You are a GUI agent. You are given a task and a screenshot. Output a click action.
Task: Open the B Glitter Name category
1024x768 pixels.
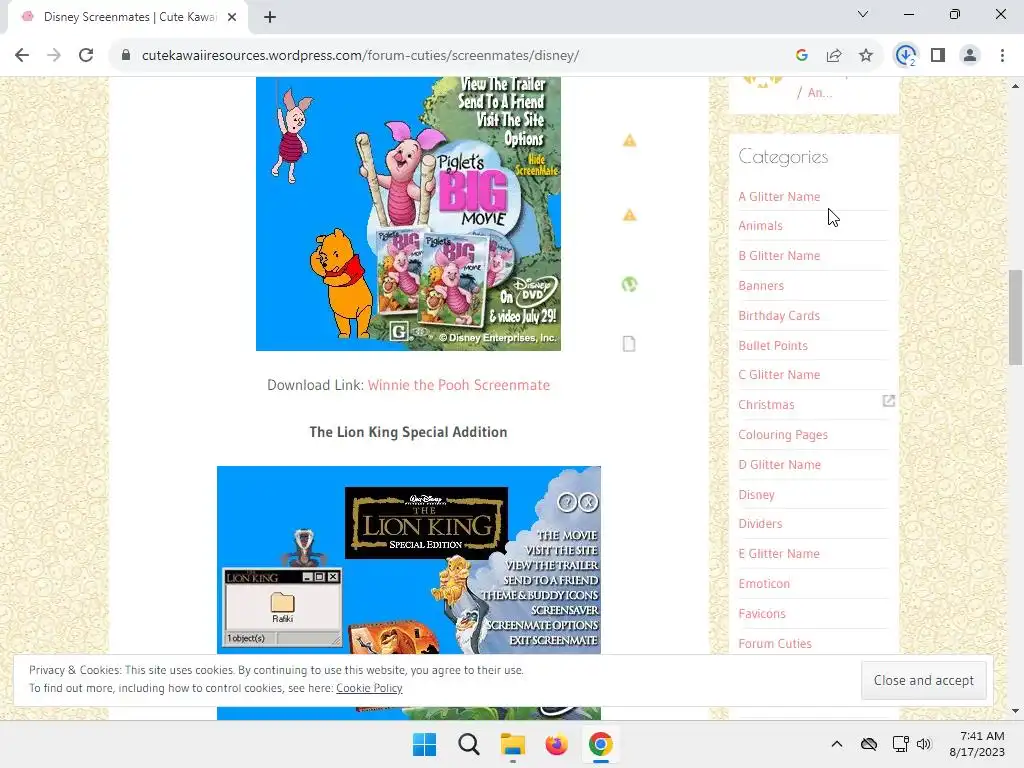coord(779,255)
